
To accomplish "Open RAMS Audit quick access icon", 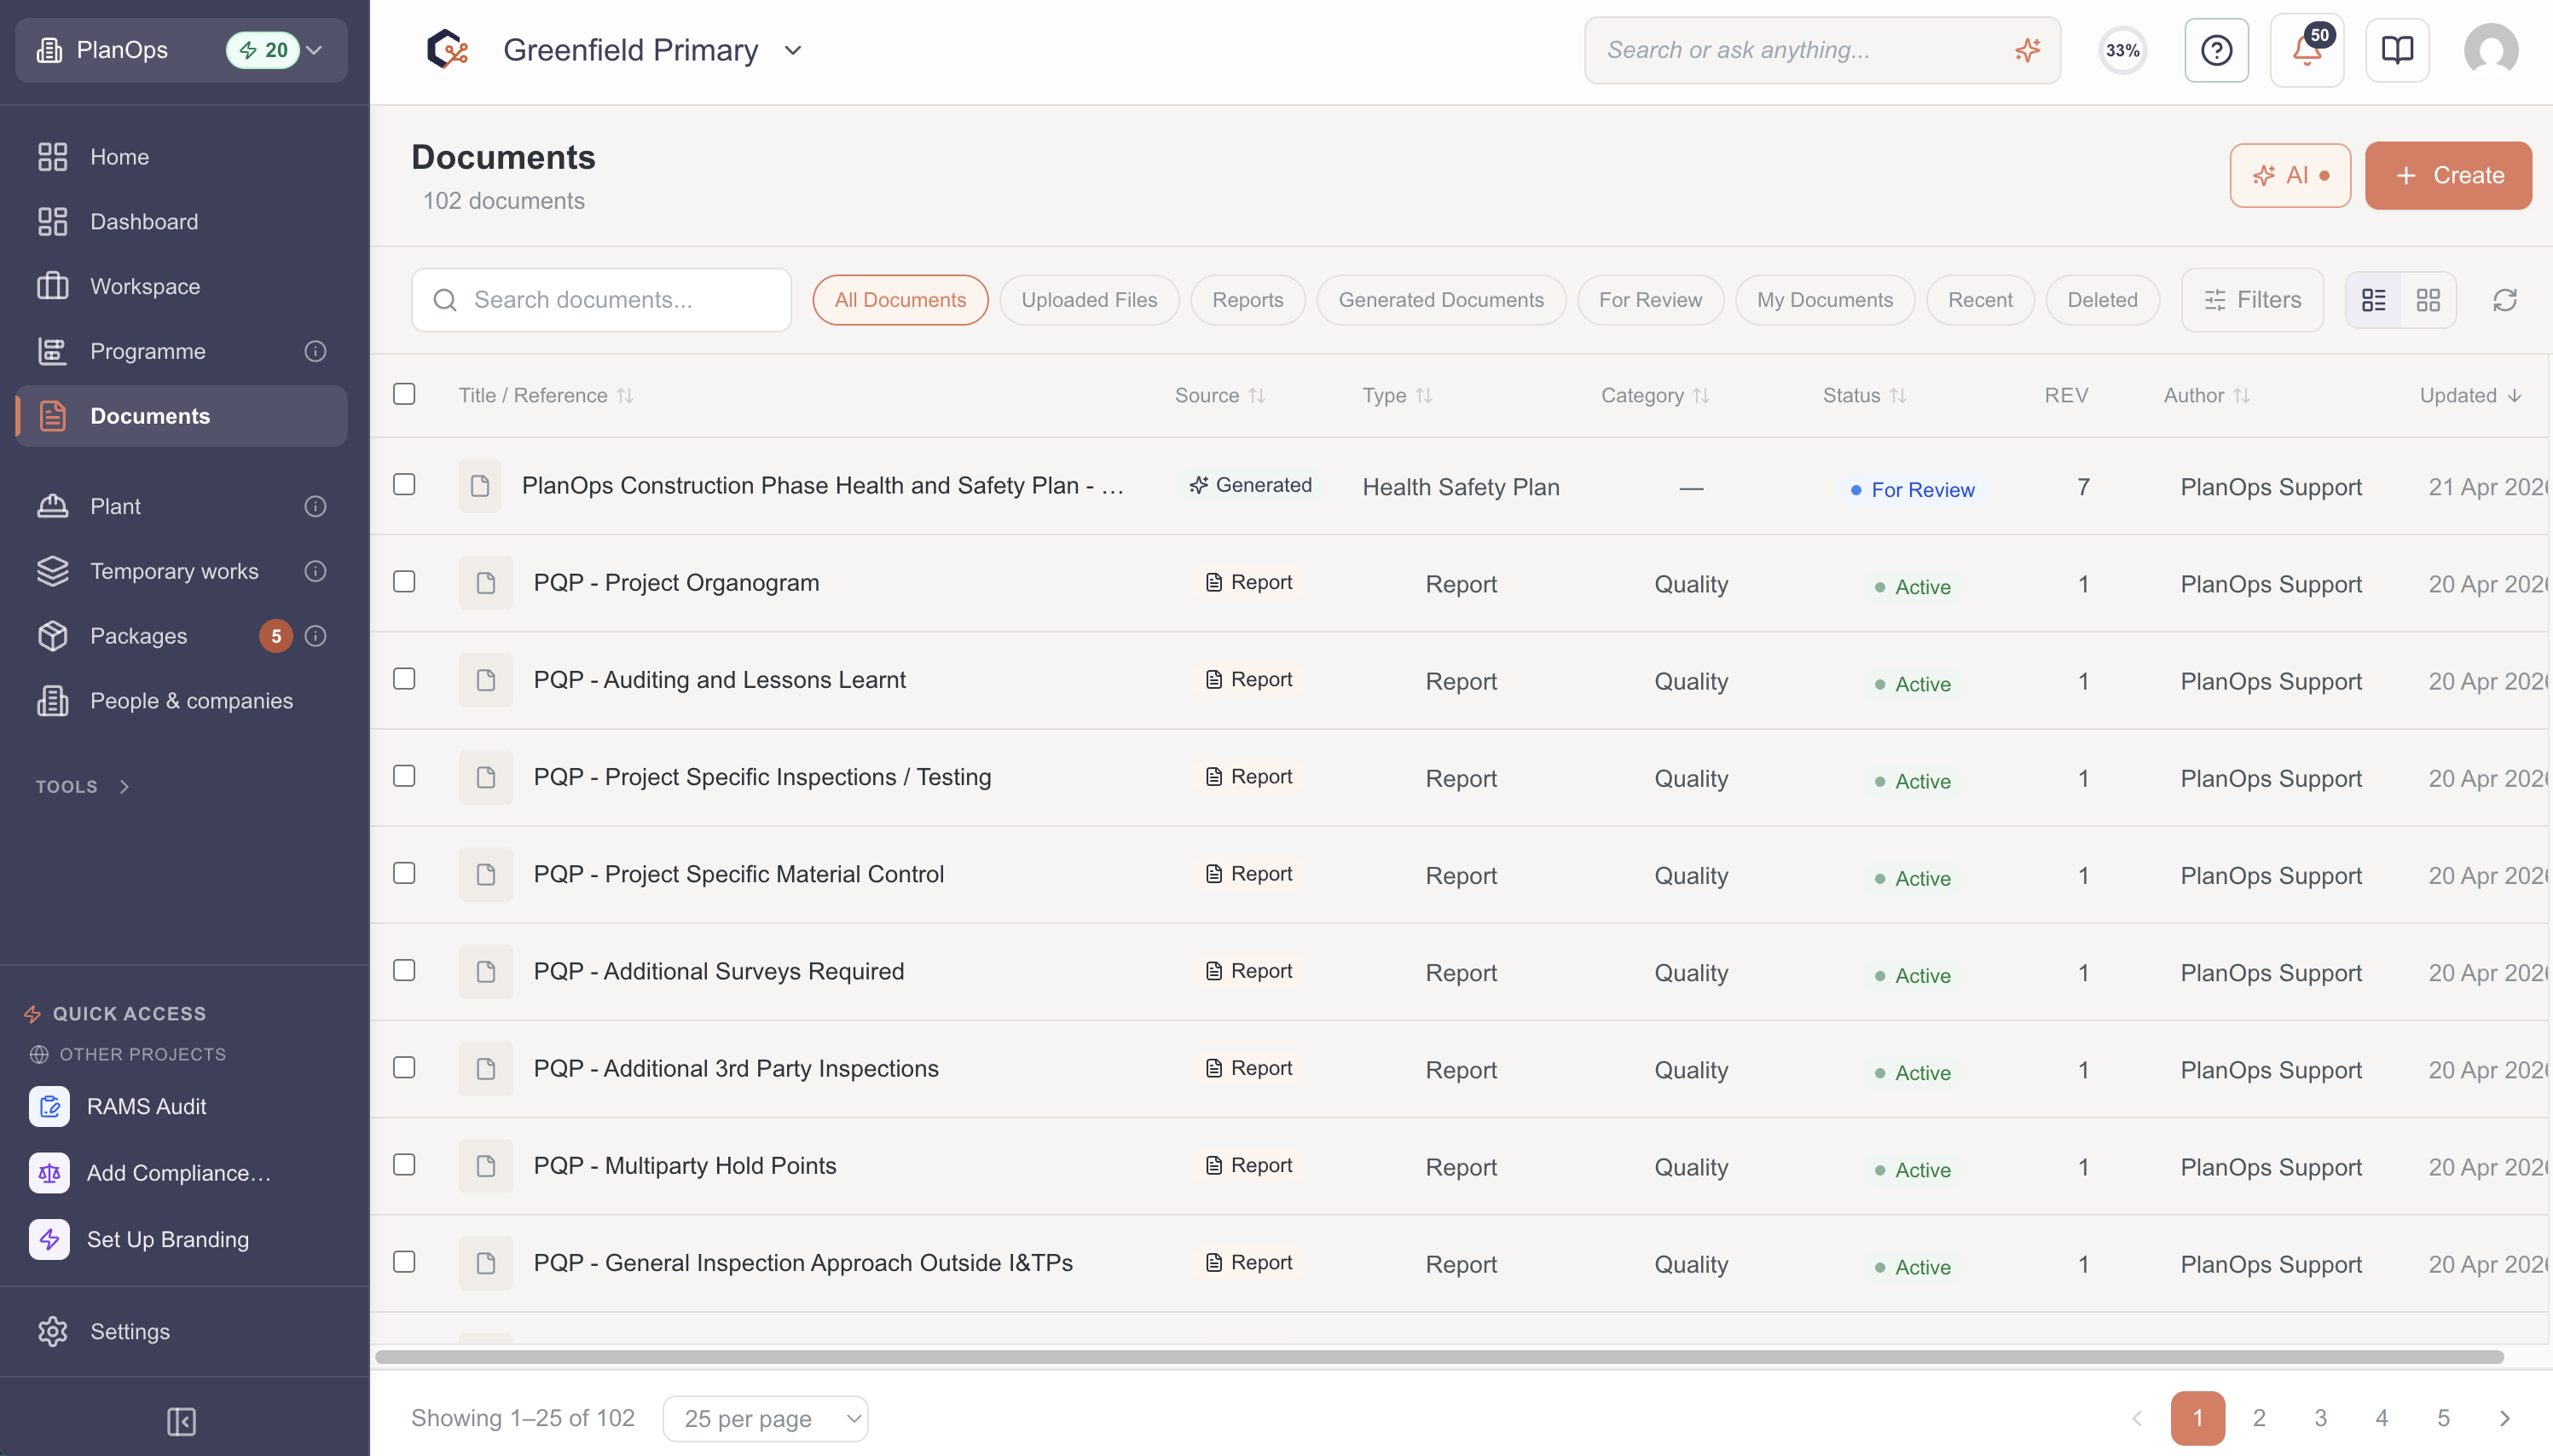I will [49, 1106].
